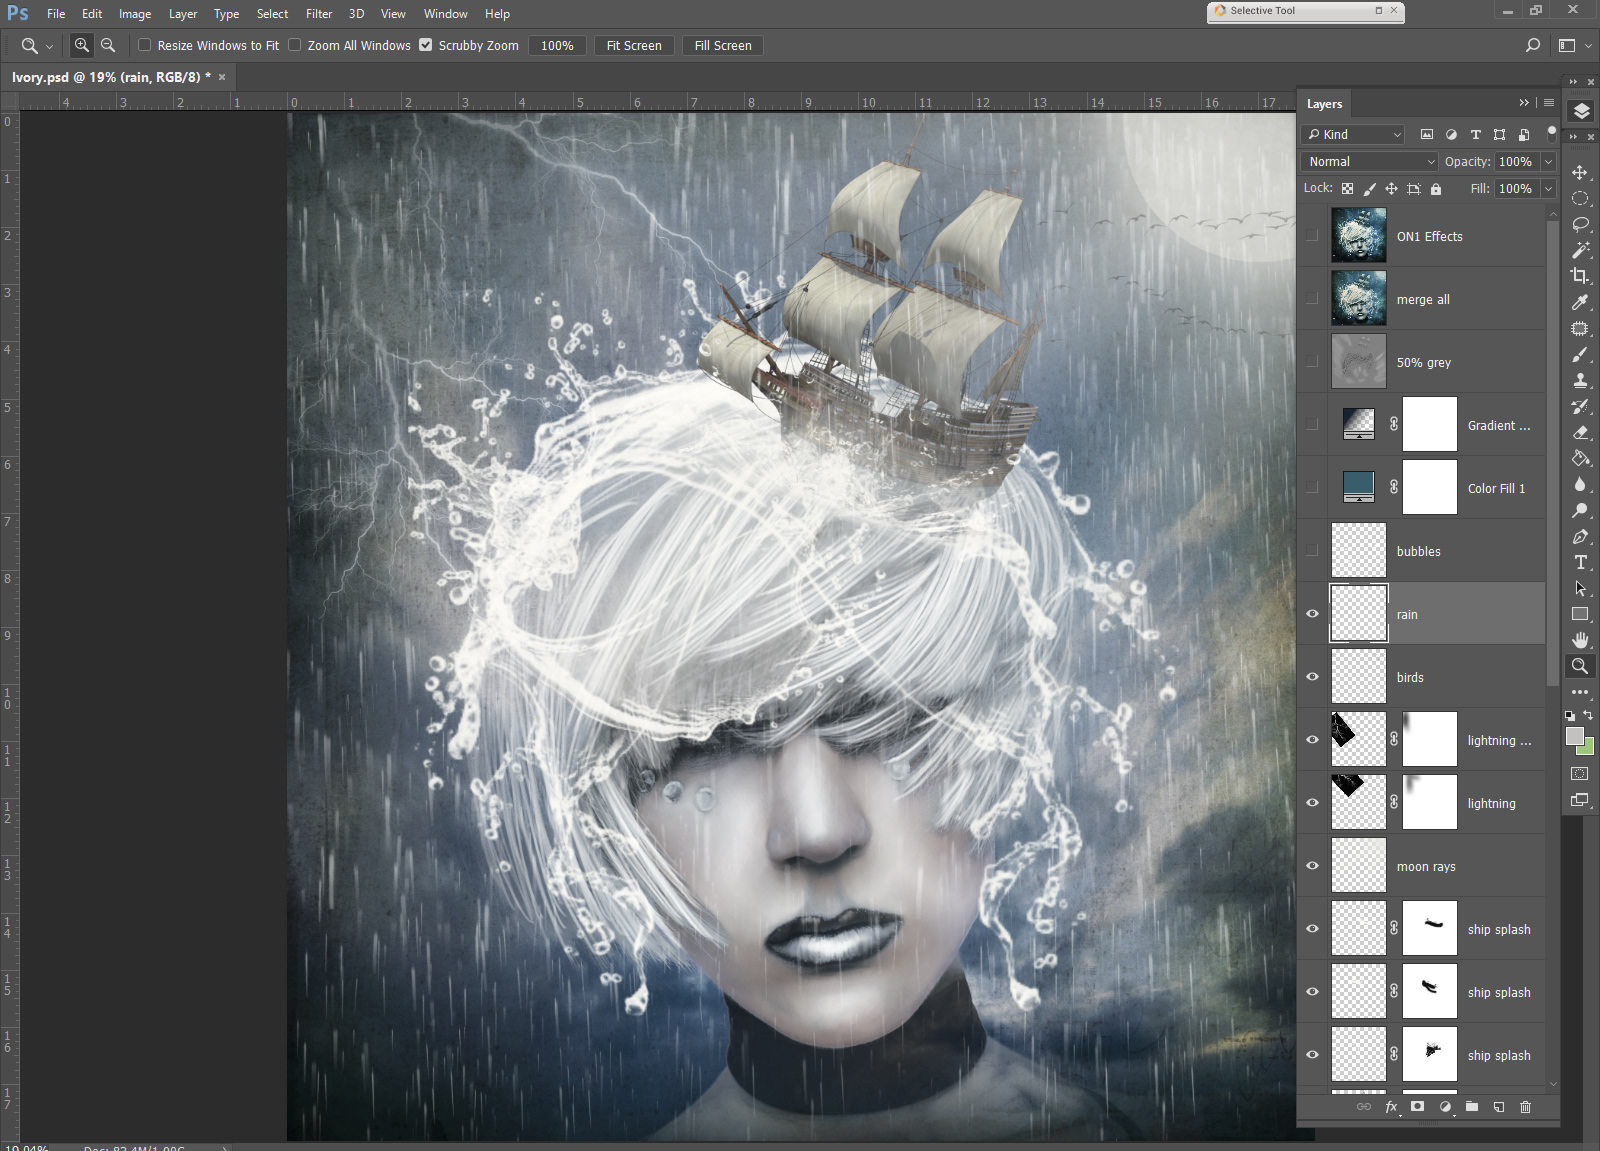Click the zoom out magnifier icon
This screenshot has height=1151, width=1600.
[108, 45]
